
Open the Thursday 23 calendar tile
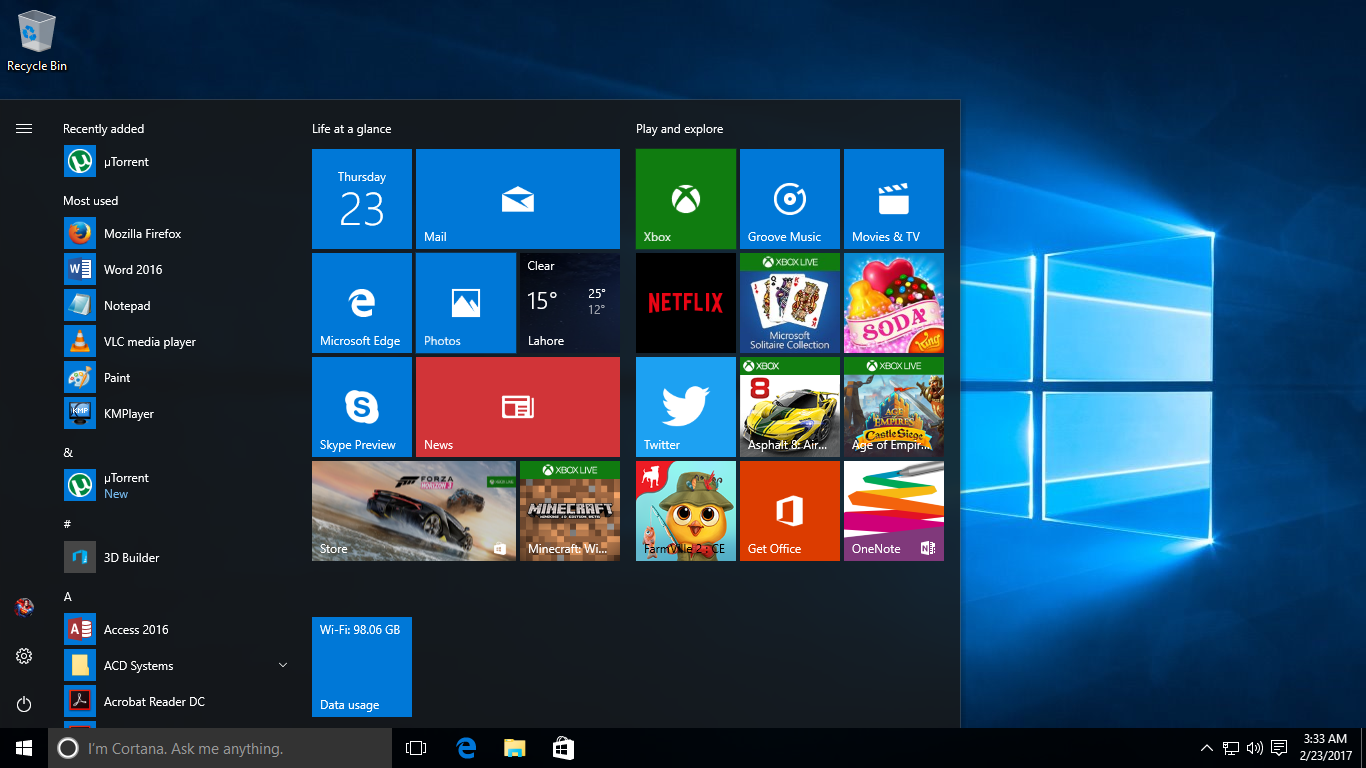pyautogui.click(x=362, y=199)
